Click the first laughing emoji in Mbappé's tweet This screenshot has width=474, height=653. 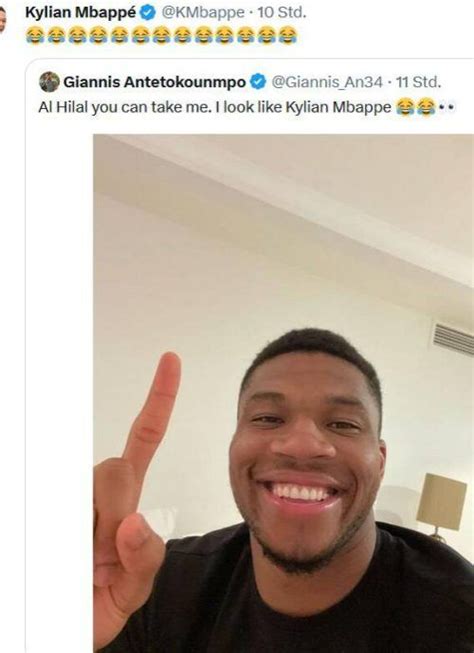tap(35, 36)
